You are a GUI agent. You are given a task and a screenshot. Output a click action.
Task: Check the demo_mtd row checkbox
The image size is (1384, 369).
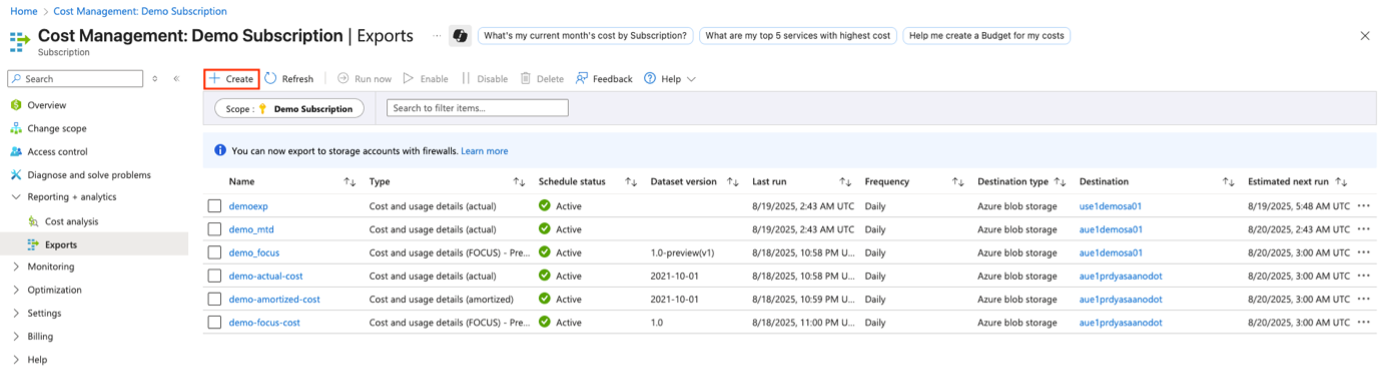(214, 229)
